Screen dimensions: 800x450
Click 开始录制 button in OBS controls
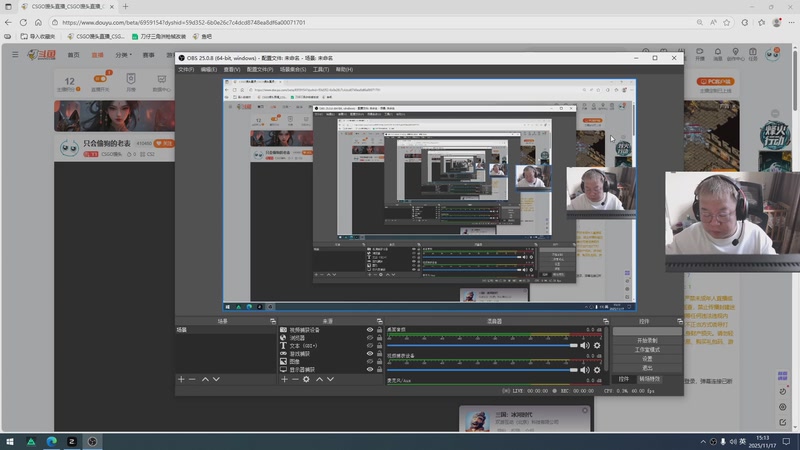(647, 340)
